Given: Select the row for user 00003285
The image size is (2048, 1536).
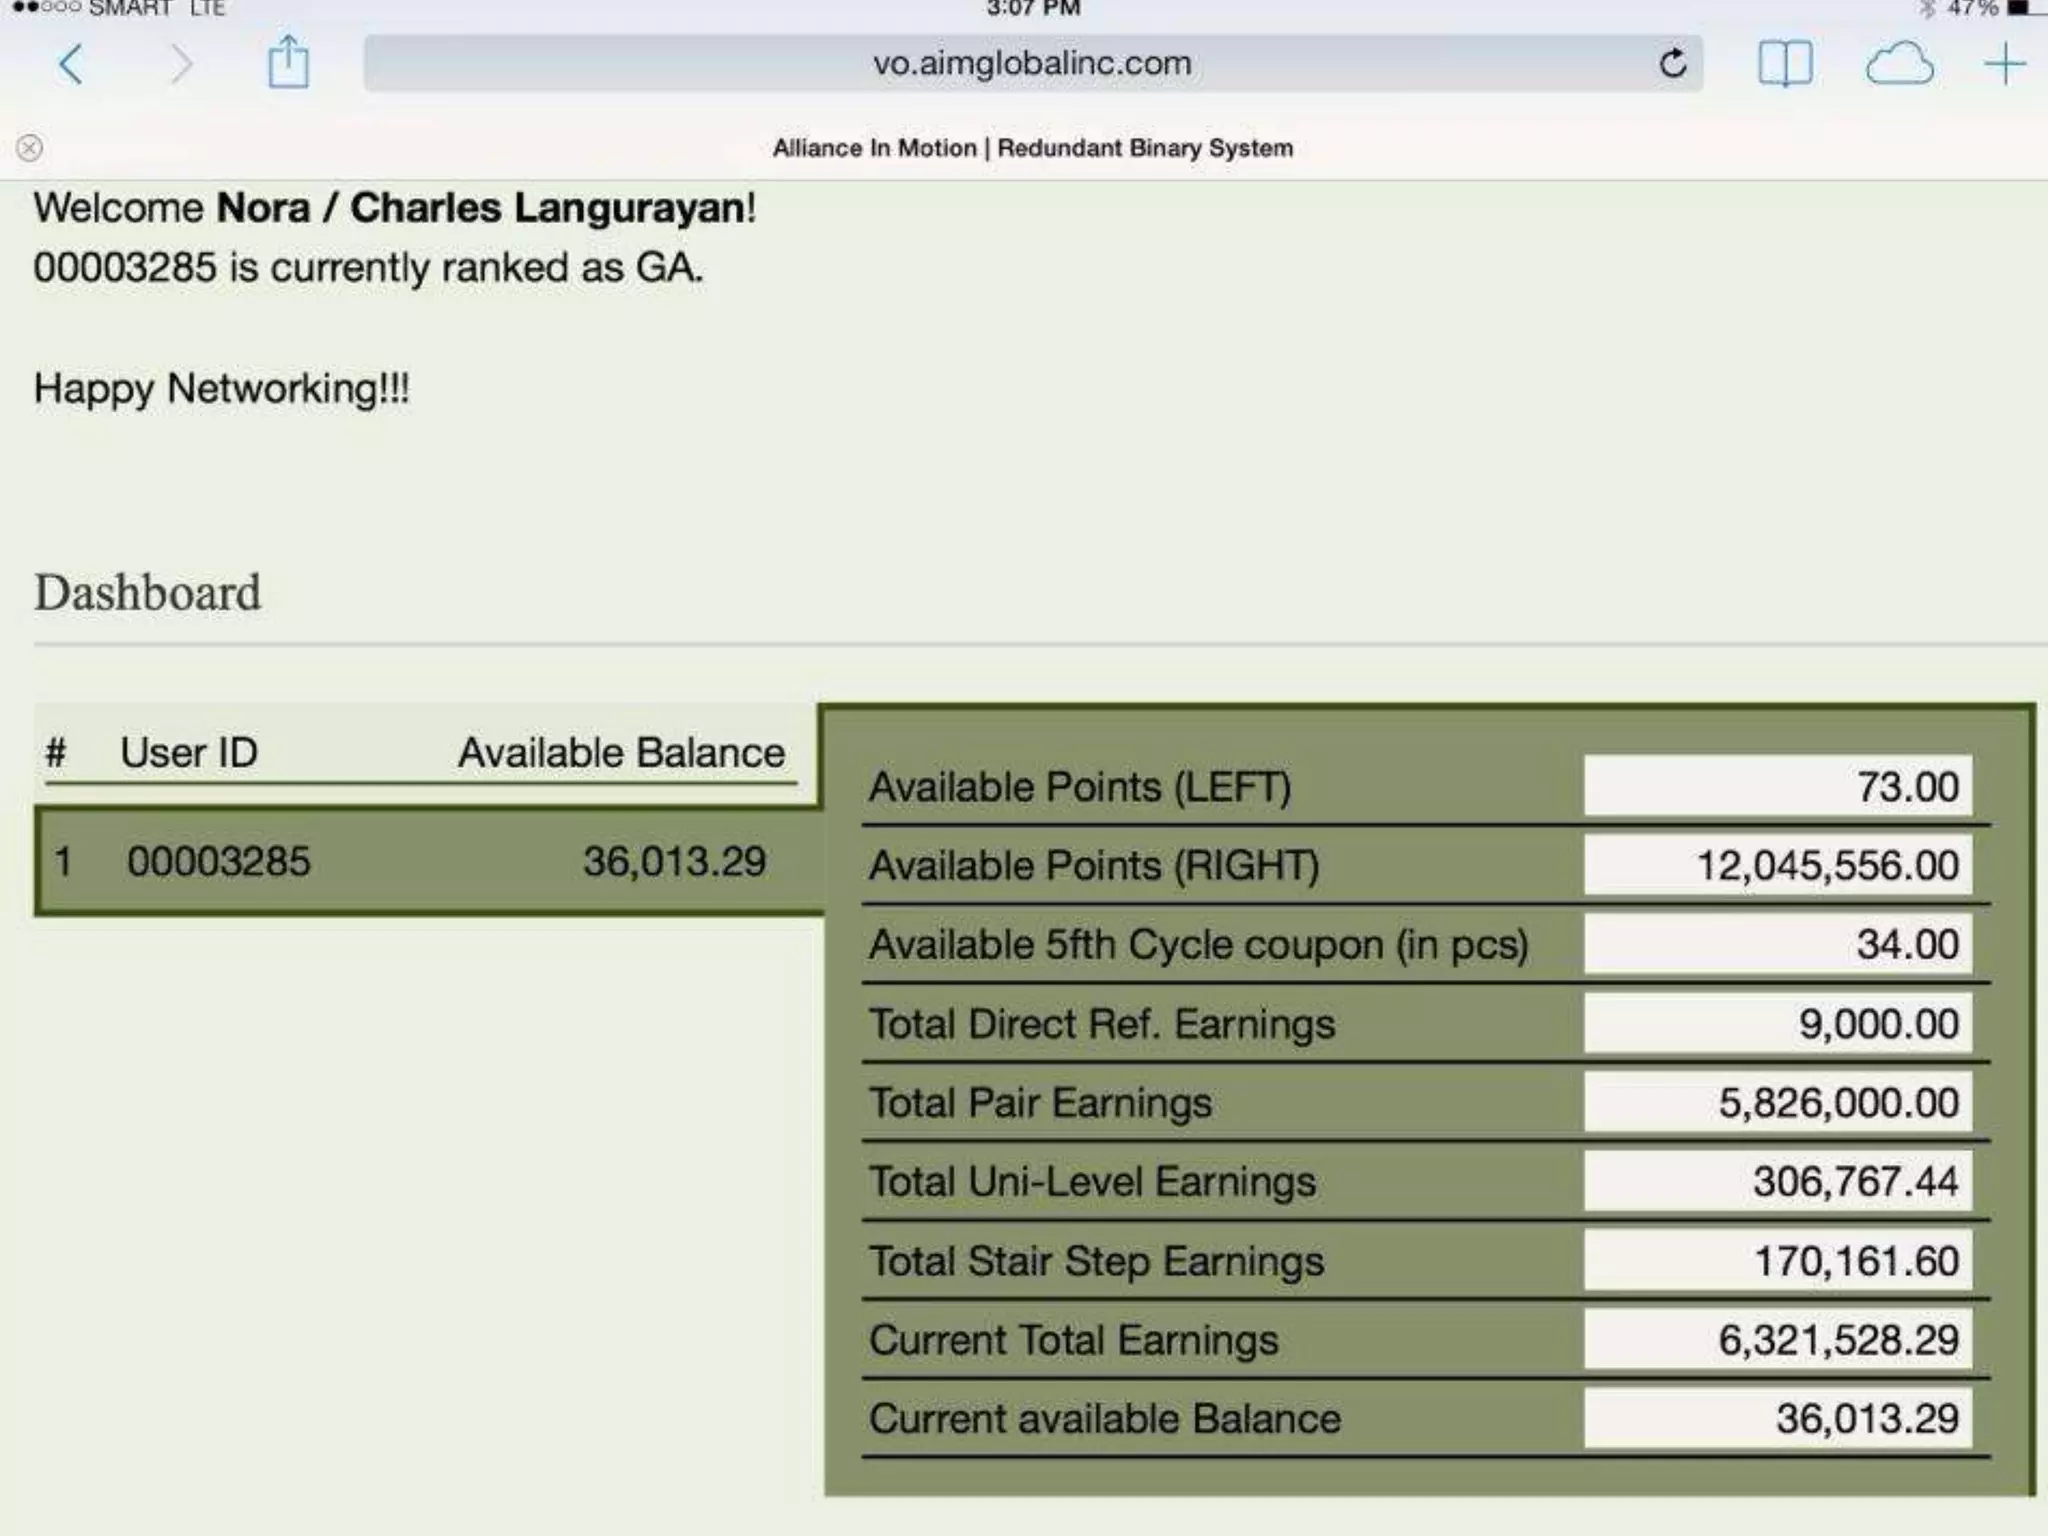Looking at the screenshot, I should pos(428,861).
